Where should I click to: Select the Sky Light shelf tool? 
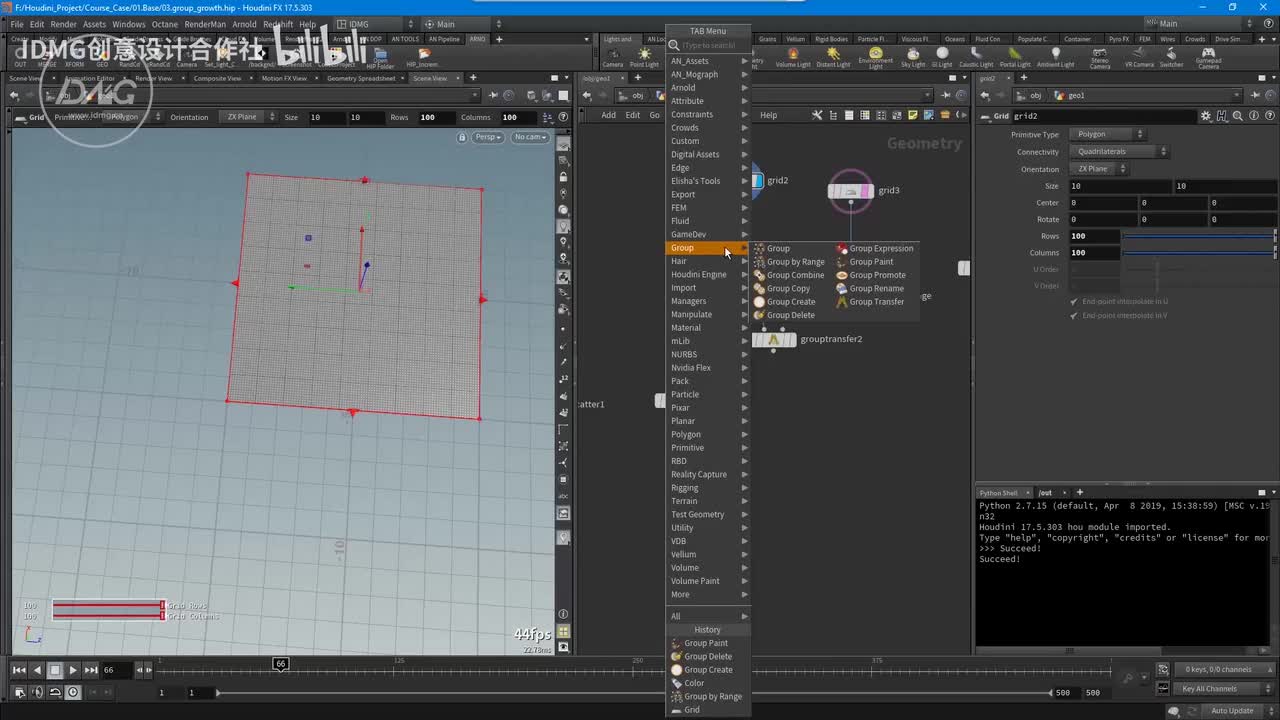pos(913,56)
